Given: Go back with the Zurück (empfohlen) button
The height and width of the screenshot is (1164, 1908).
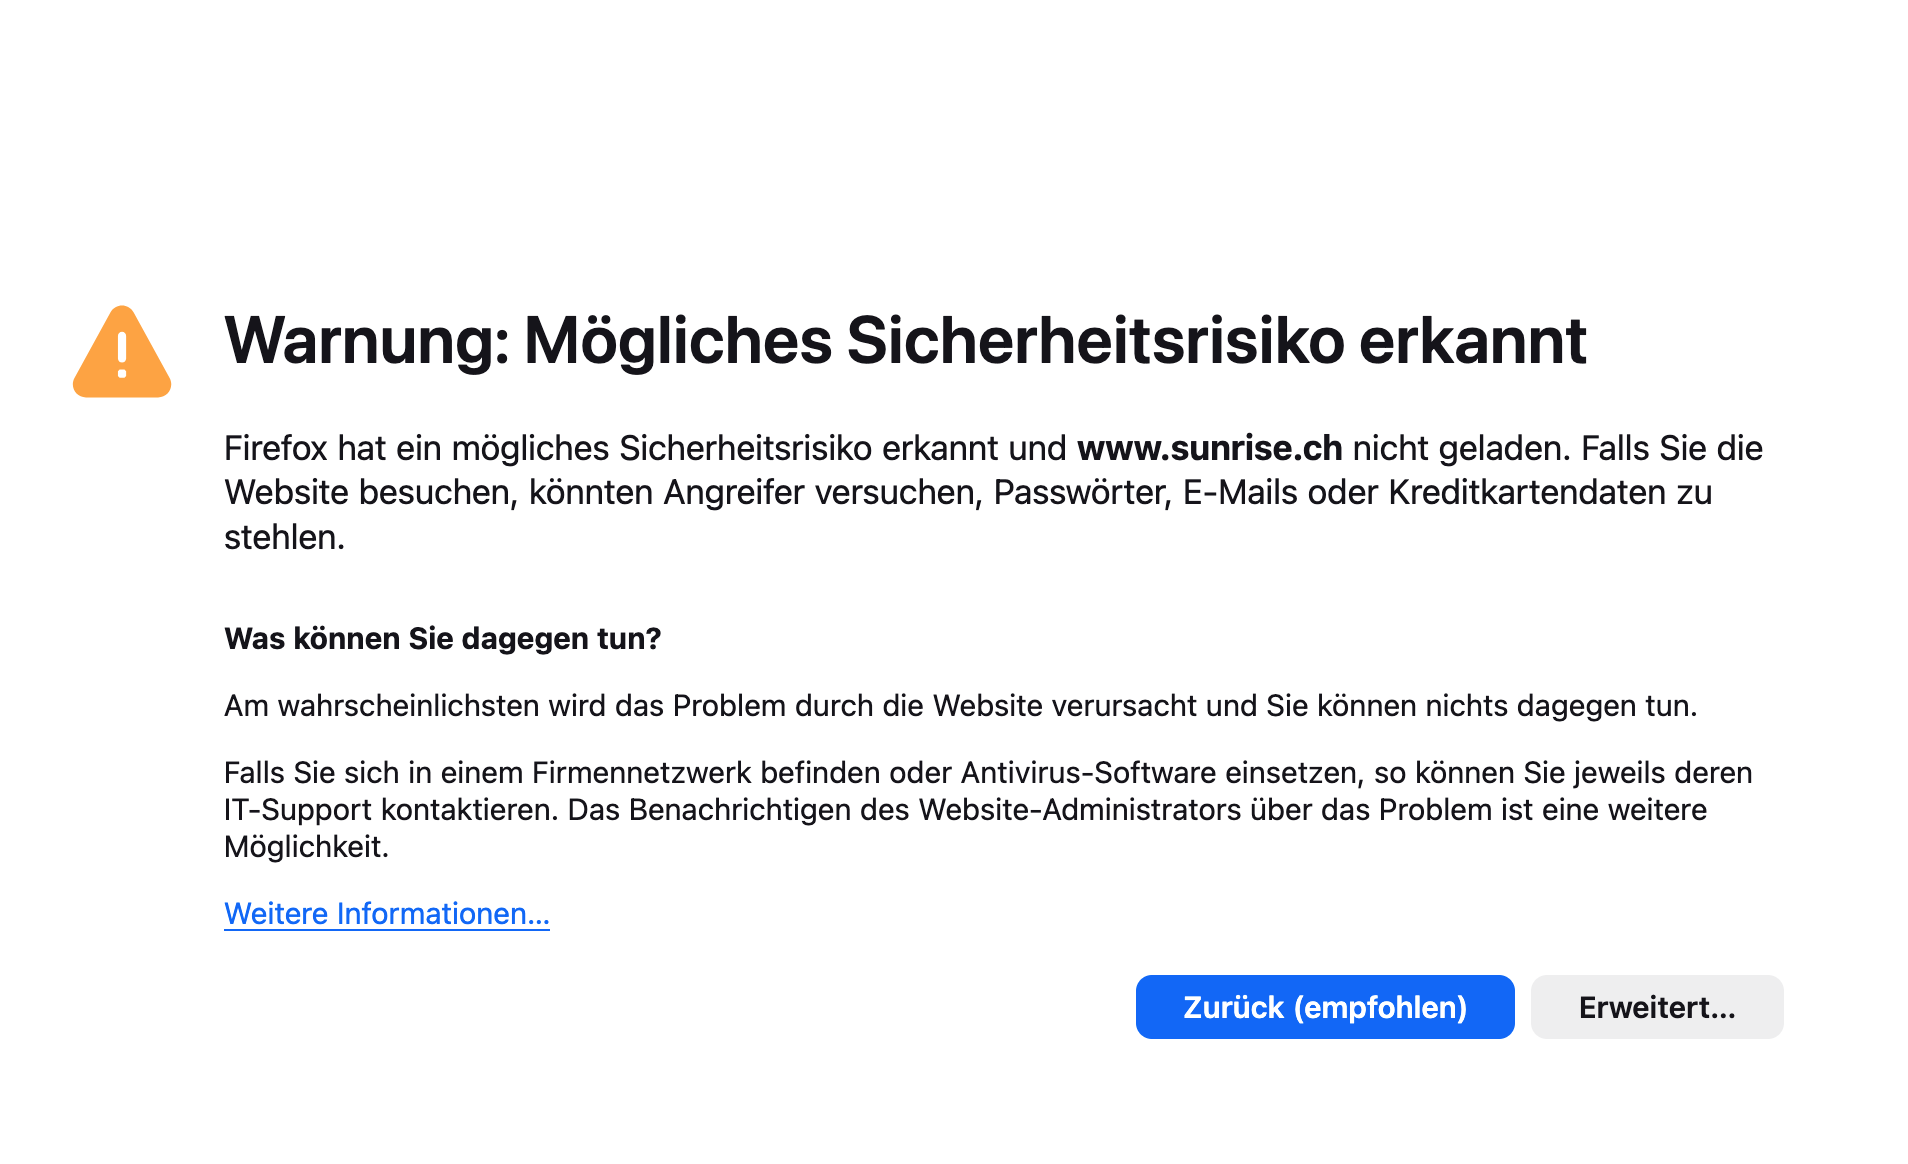Looking at the screenshot, I should pos(1324,1007).
